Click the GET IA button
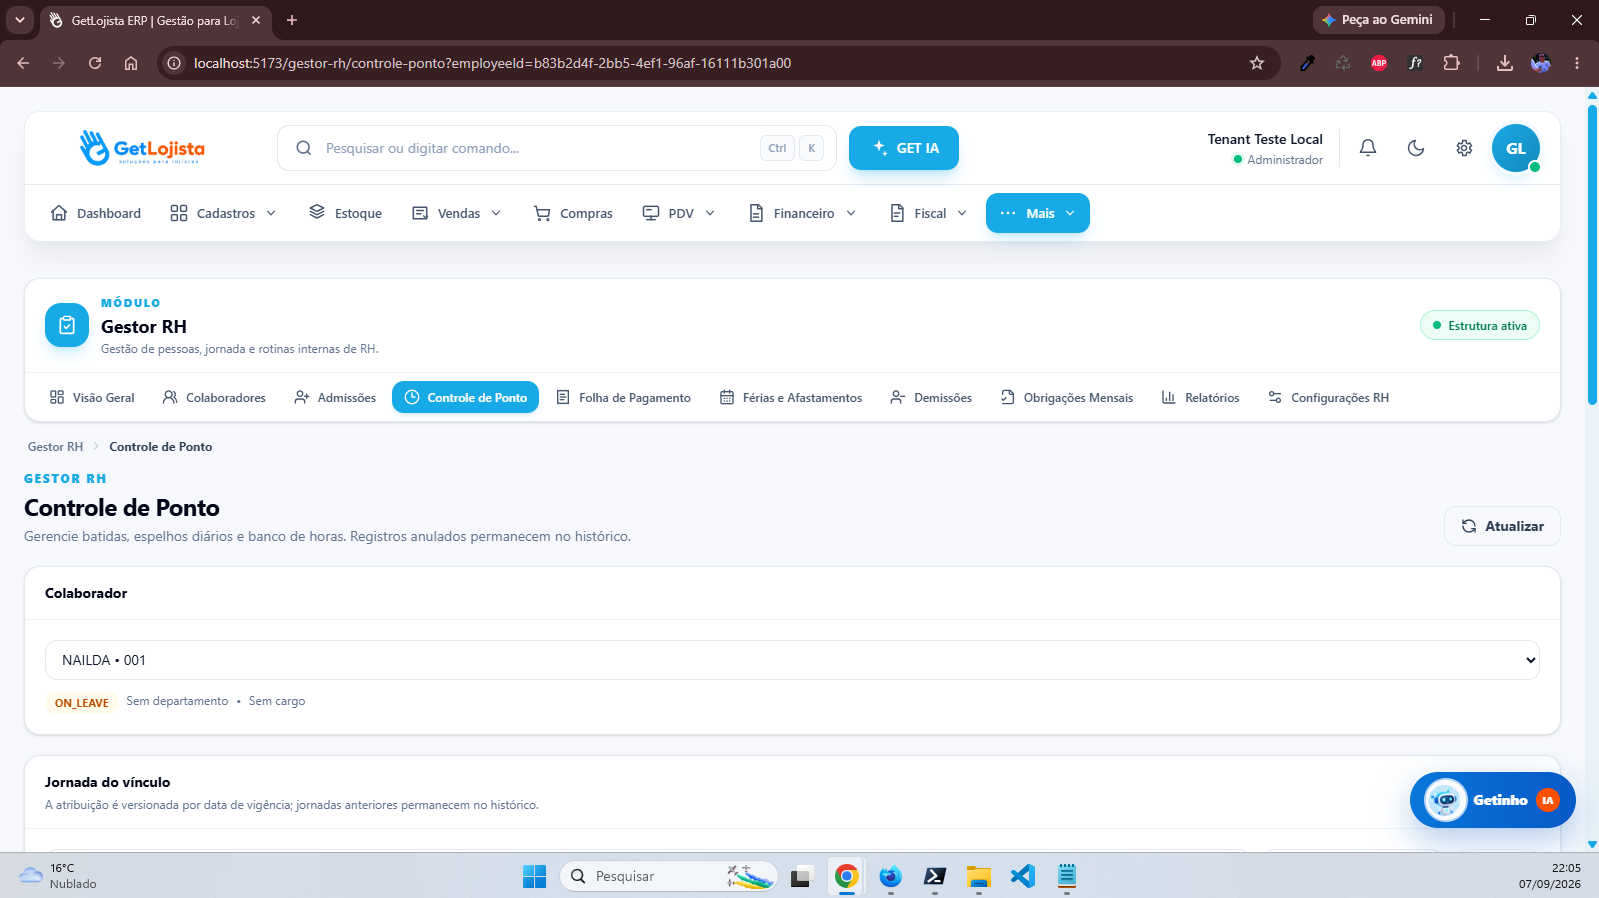Image resolution: width=1599 pixels, height=898 pixels. coord(904,148)
